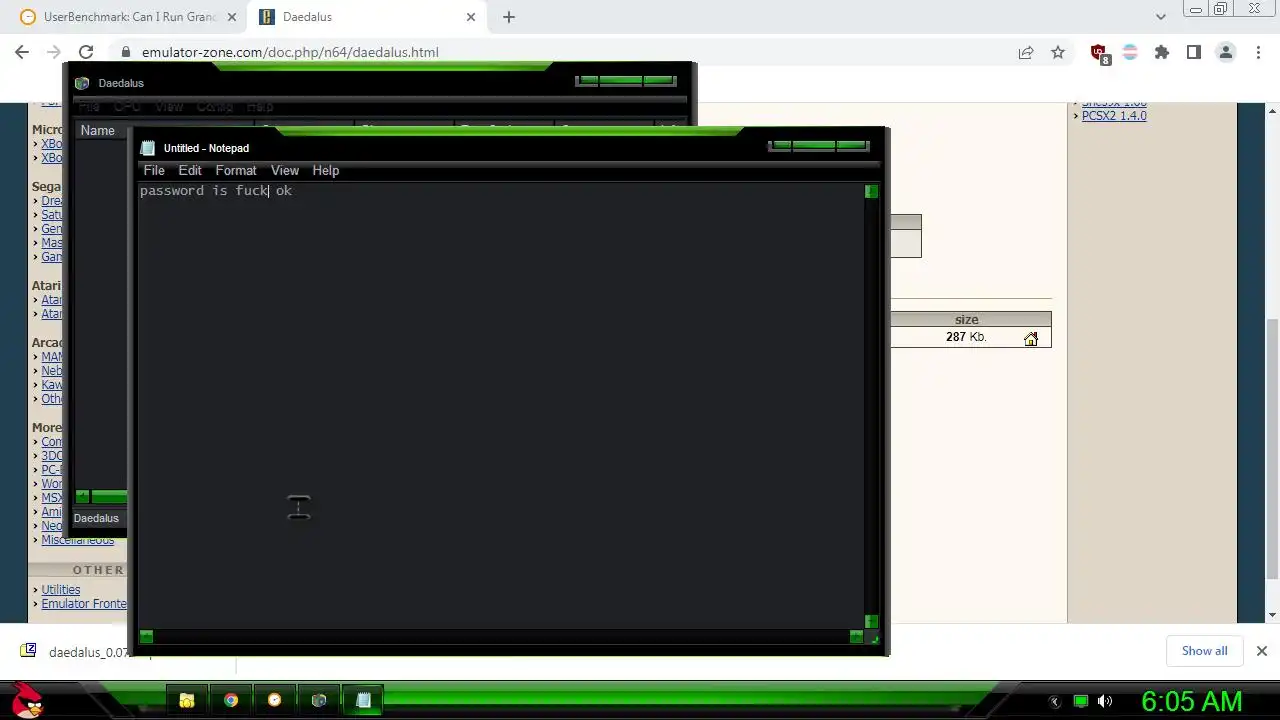Open the PCSX2 1.4.0 link
The width and height of the screenshot is (1280, 720).
click(x=1114, y=116)
